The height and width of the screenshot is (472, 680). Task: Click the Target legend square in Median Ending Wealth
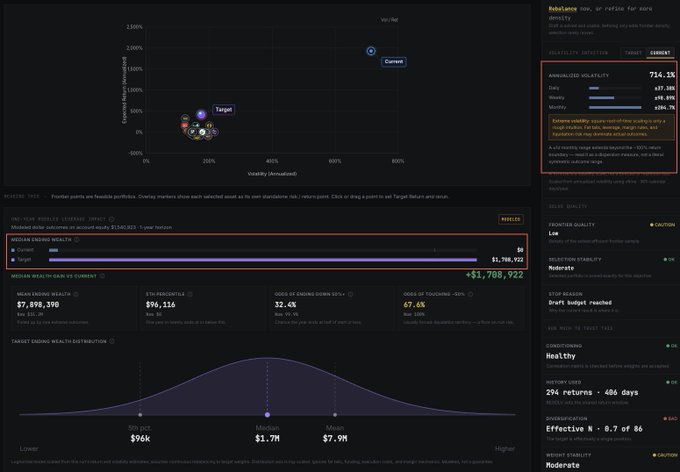(13, 260)
